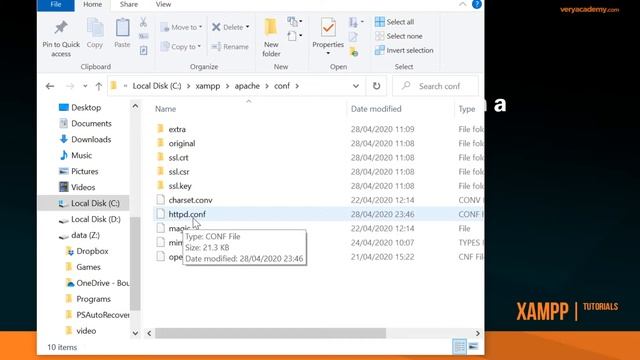Click the Paste shortcut icon
640x360 pixels.
pyautogui.click(x=143, y=50)
